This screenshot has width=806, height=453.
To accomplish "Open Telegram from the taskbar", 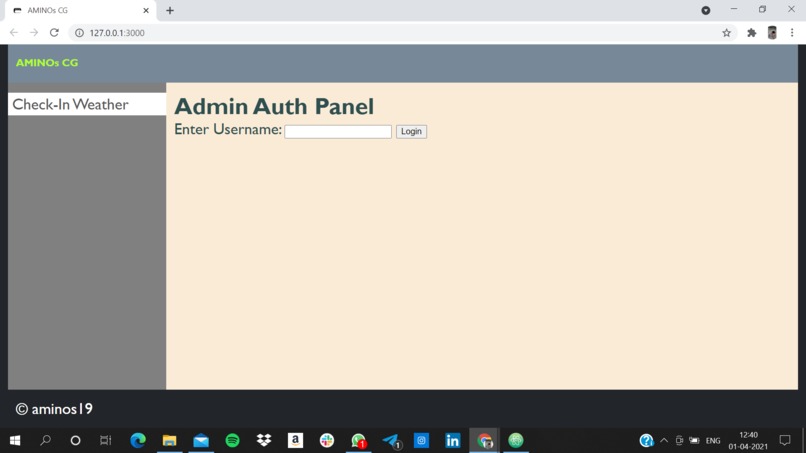I will coord(391,440).
